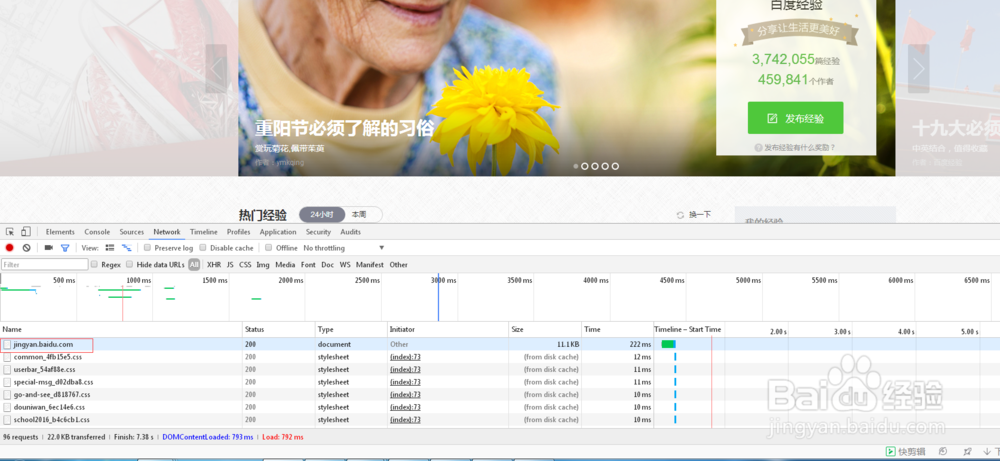Screen dimensions: 1000x461
Task: Open the 发布经验有什么奖励 link
Action: 799,147
